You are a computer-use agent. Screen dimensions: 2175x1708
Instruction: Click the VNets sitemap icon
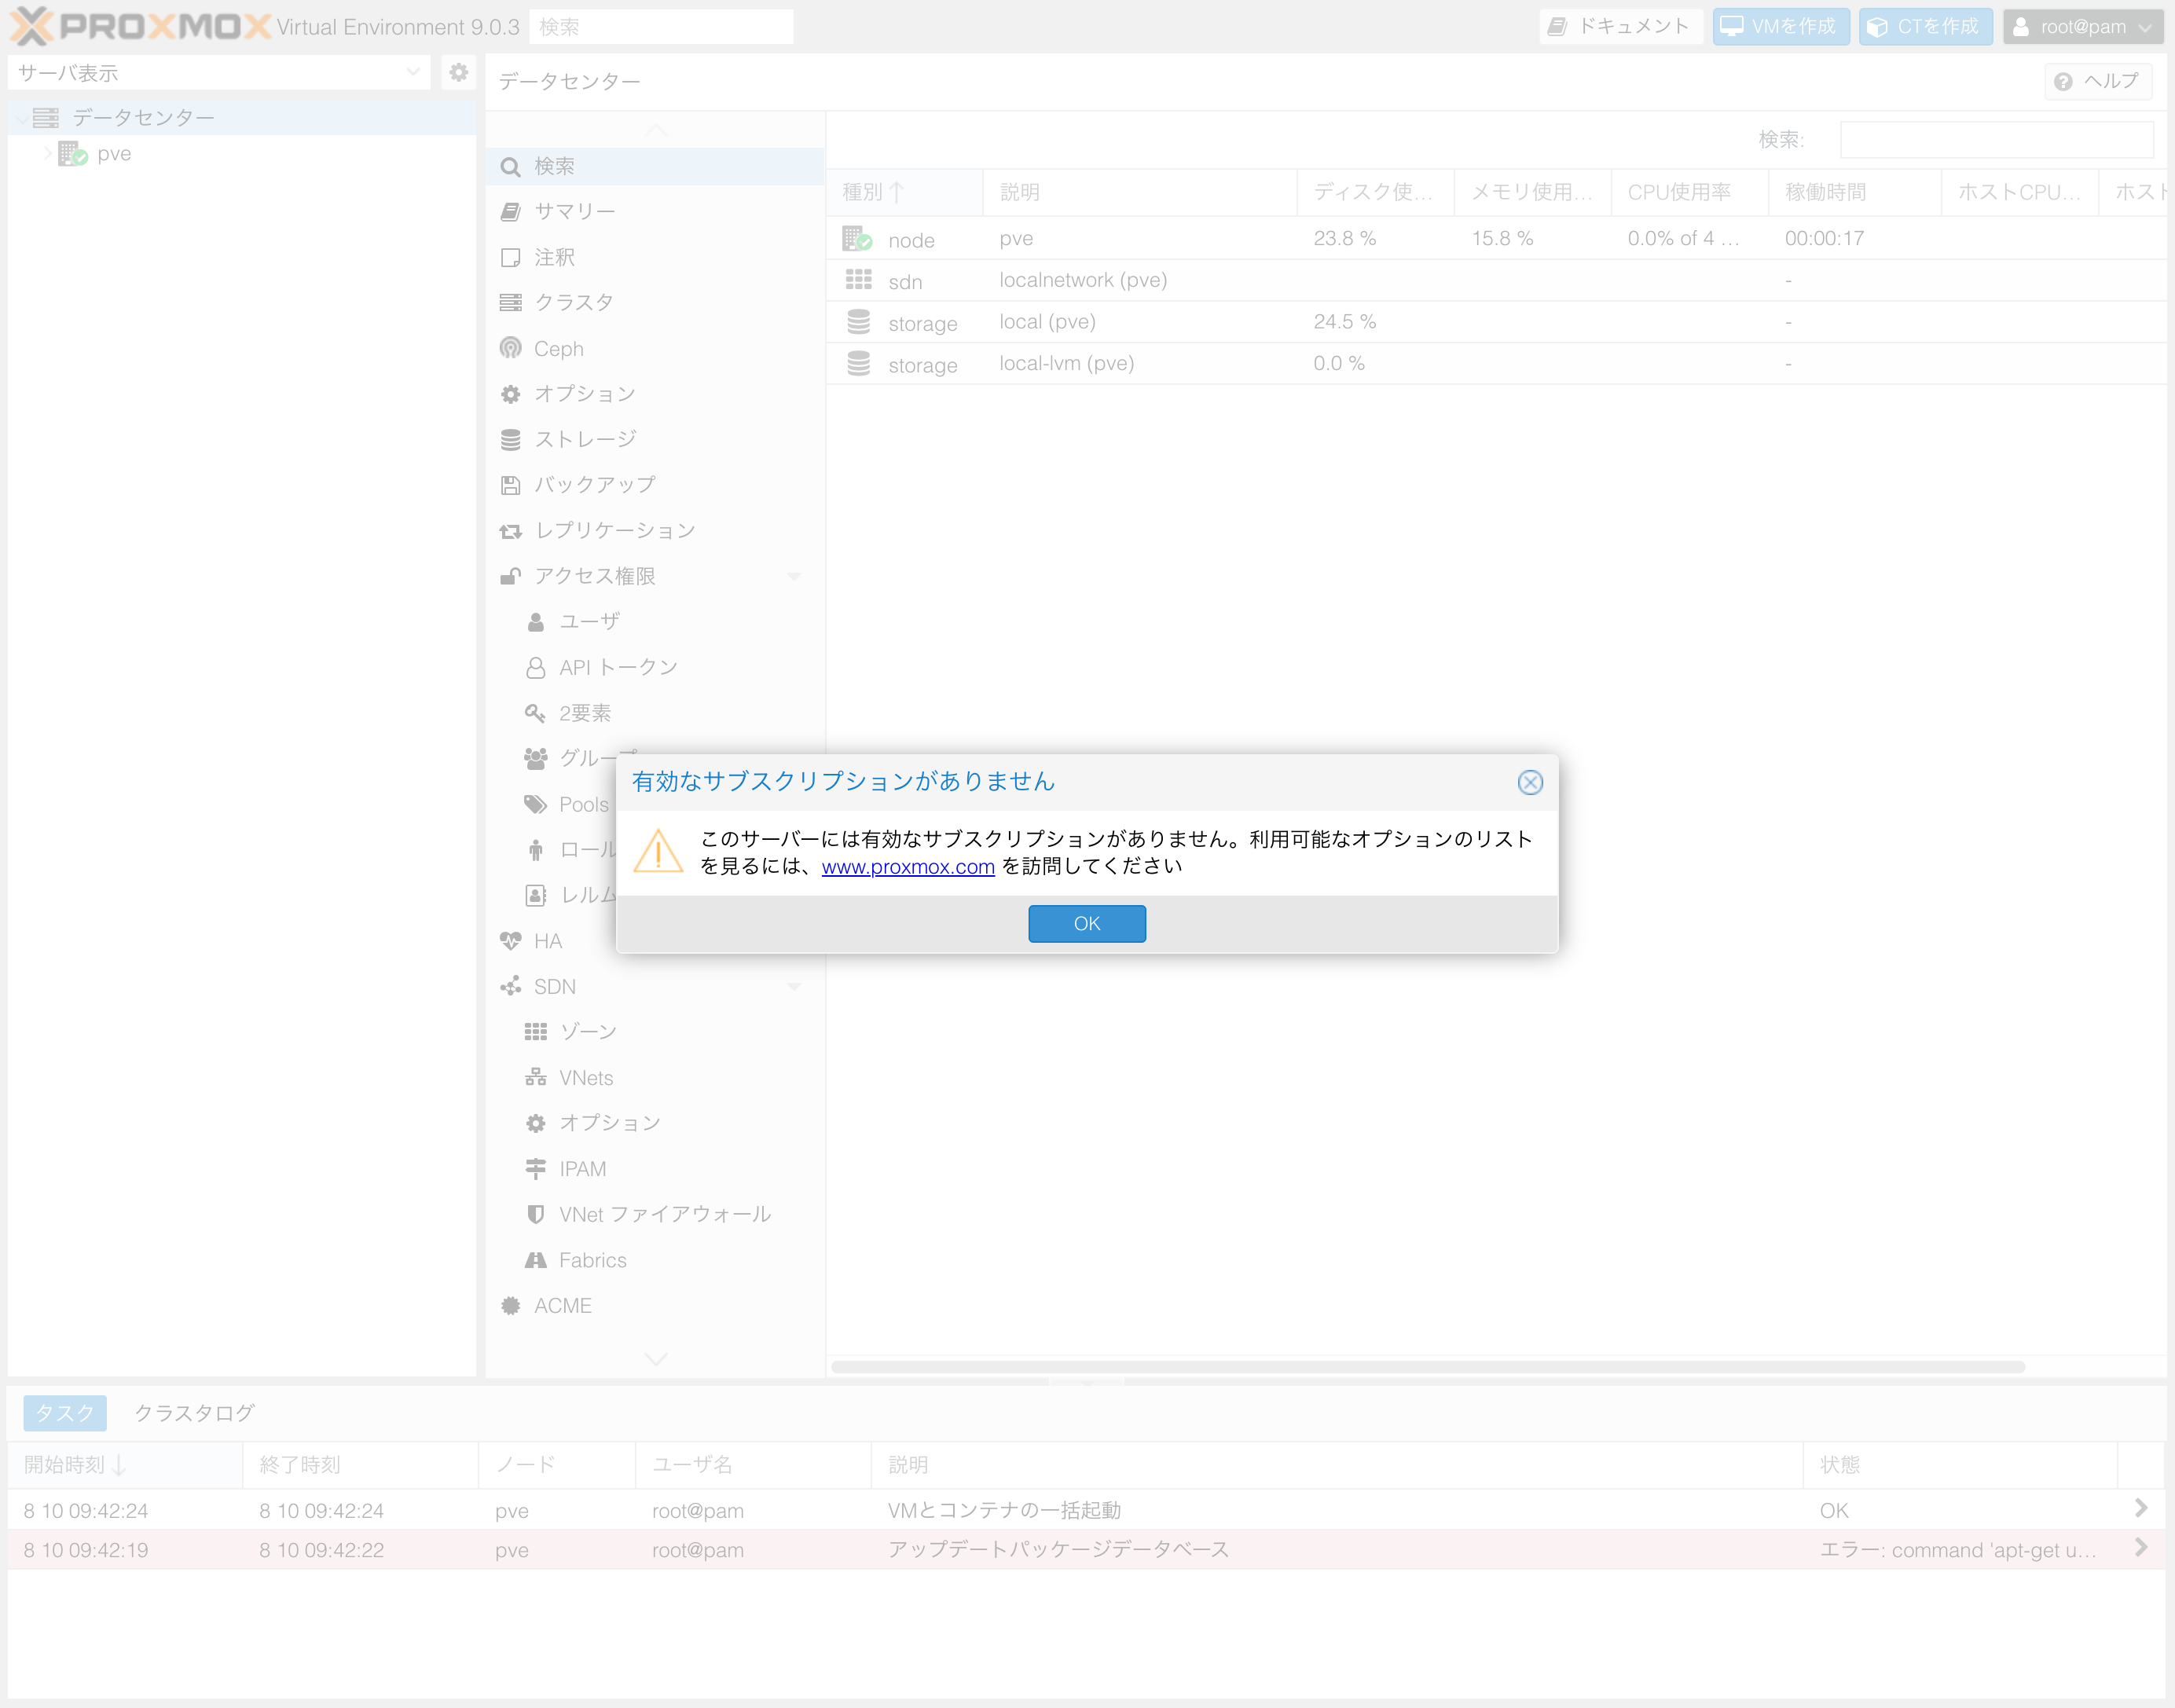click(535, 1077)
